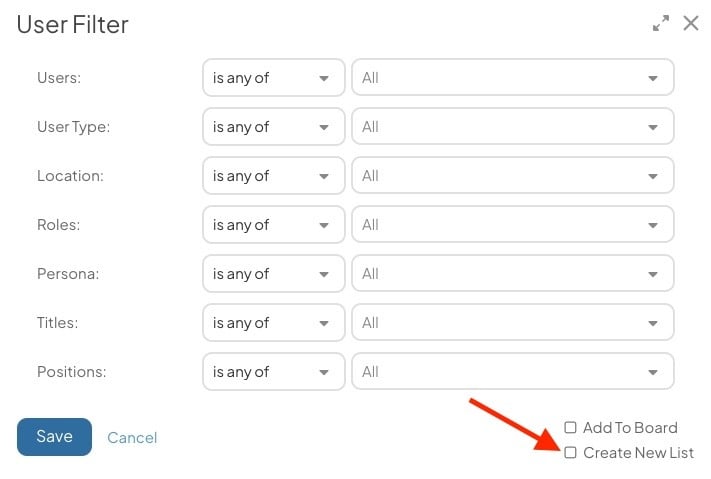This screenshot has width=711, height=479.
Task: Expand the Location value list
Action: [512, 176]
